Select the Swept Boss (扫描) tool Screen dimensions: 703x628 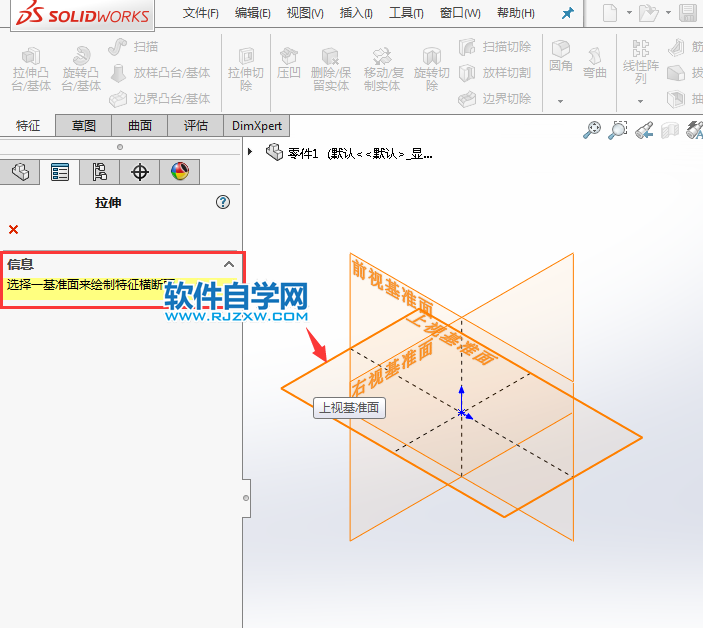[x=133, y=47]
